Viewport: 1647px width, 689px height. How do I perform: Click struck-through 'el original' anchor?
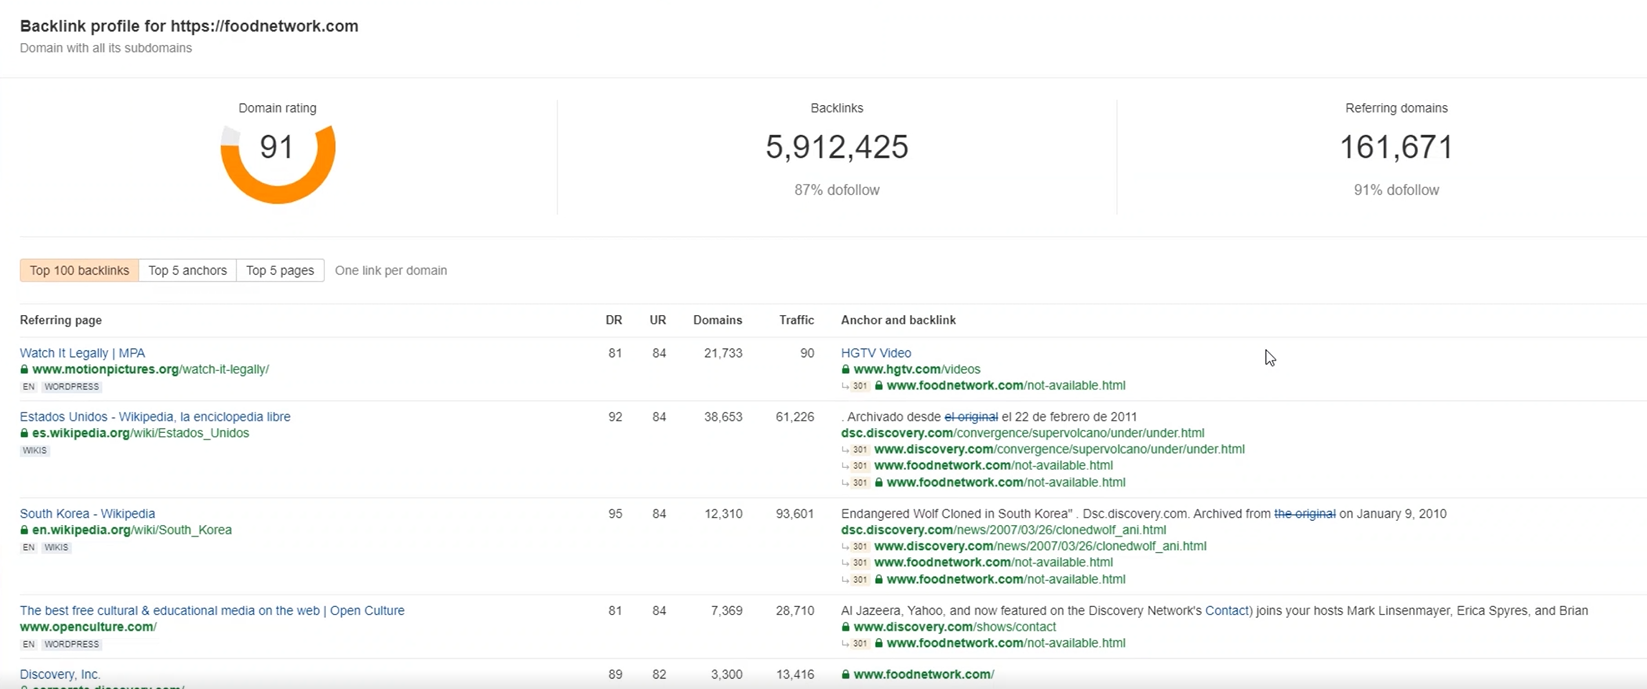[971, 417]
